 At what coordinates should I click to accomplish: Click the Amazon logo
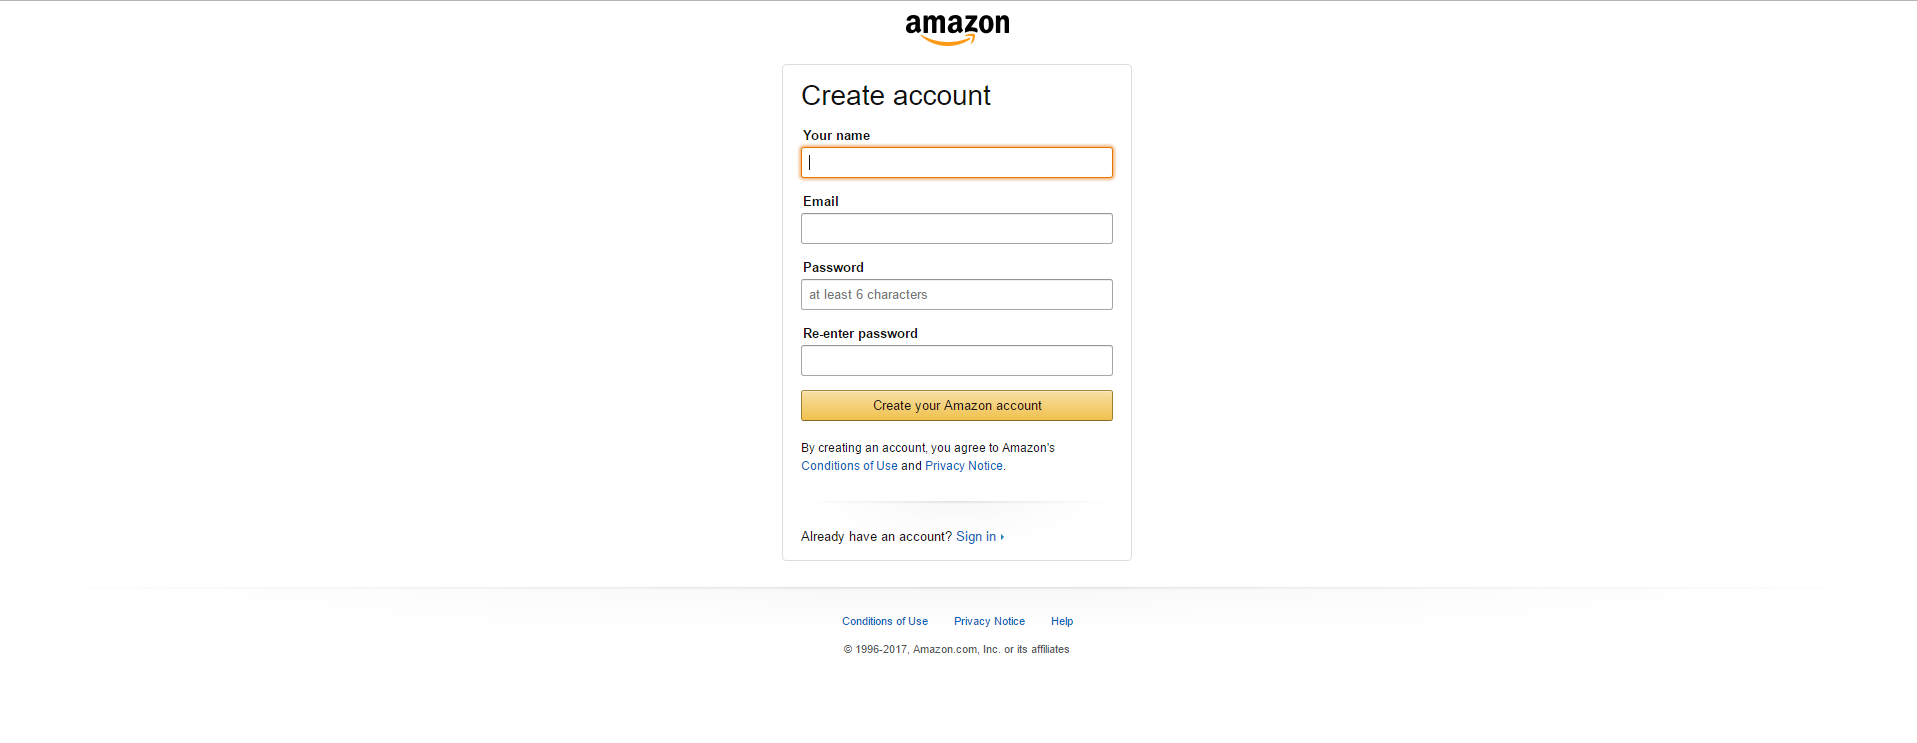click(x=957, y=29)
